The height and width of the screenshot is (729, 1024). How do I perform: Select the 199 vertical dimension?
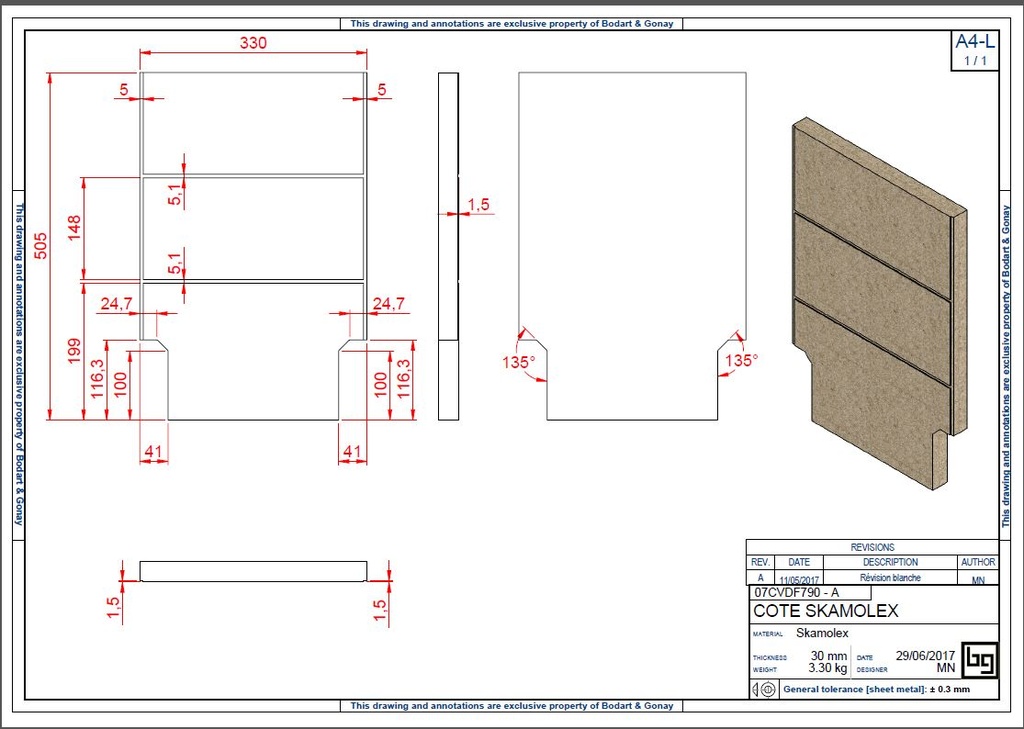[x=74, y=350]
